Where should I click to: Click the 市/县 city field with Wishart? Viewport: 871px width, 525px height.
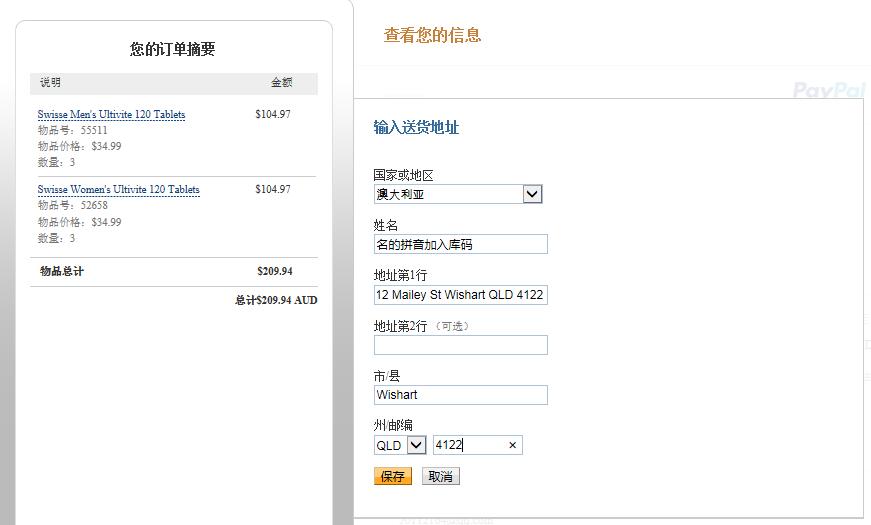click(x=460, y=395)
